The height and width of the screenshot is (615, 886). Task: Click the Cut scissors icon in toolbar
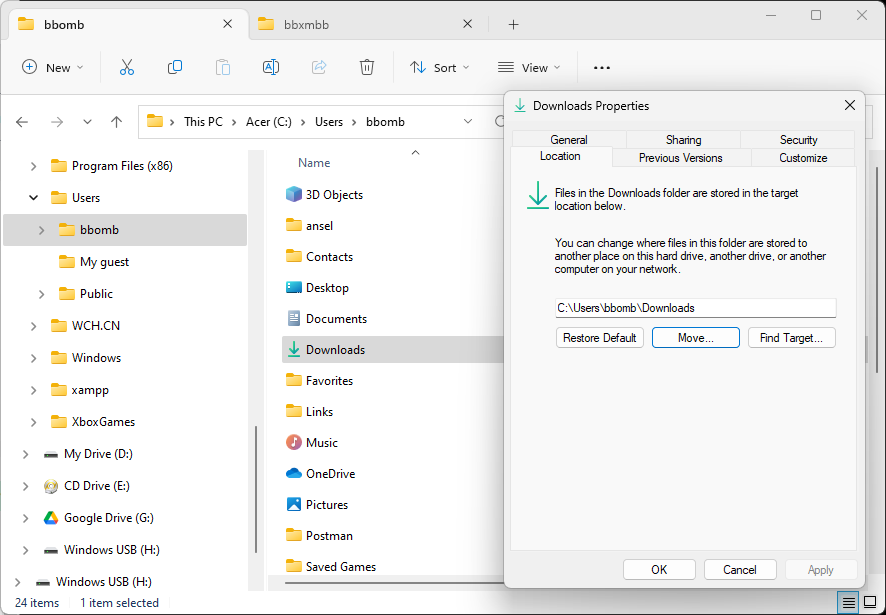click(x=127, y=67)
